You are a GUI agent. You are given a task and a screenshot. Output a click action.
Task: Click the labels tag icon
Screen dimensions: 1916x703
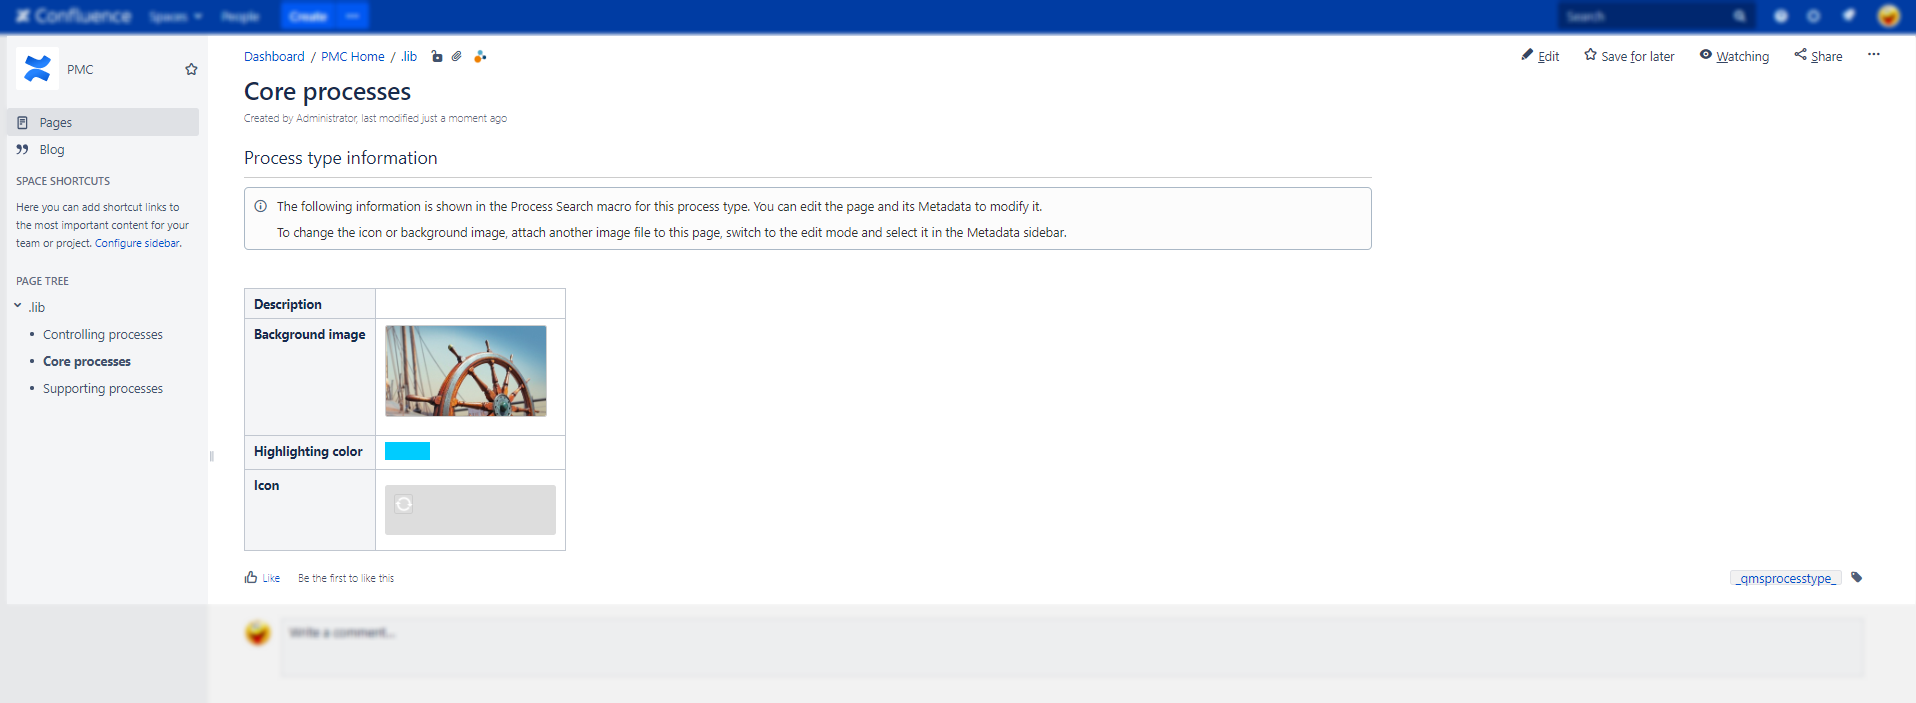[1857, 578]
